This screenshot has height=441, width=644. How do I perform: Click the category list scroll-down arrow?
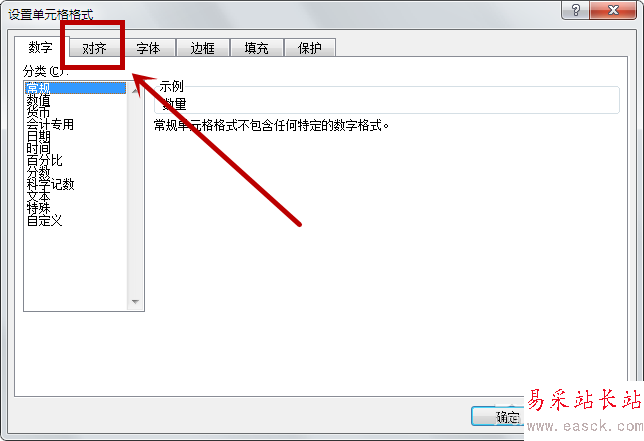click(x=135, y=302)
